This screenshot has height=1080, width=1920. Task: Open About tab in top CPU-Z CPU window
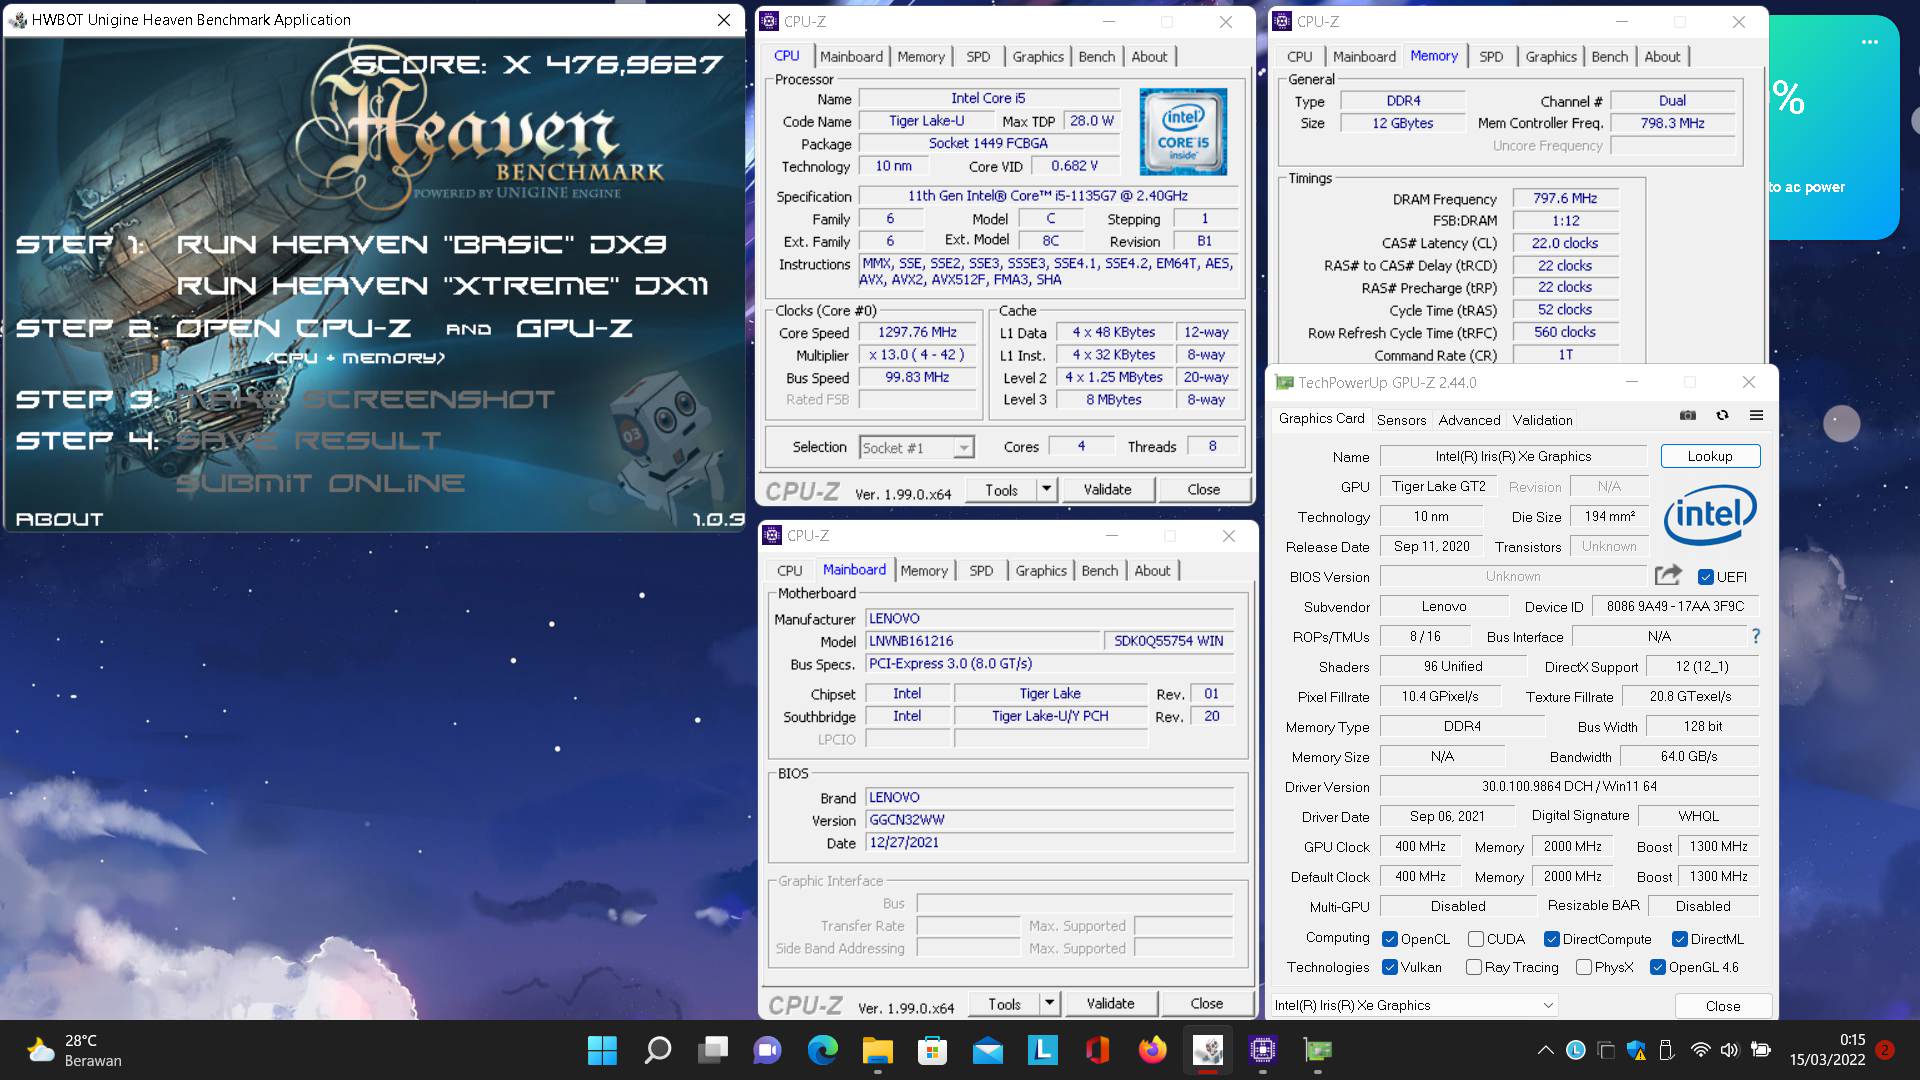tap(1149, 57)
